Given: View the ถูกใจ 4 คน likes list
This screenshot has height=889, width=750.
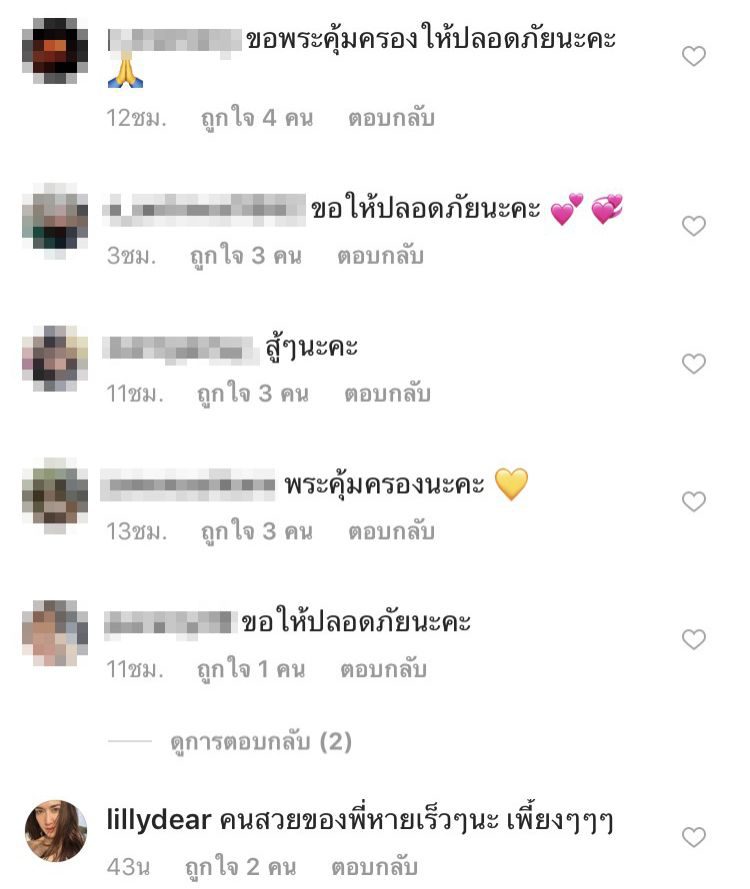Looking at the screenshot, I should [x=257, y=118].
